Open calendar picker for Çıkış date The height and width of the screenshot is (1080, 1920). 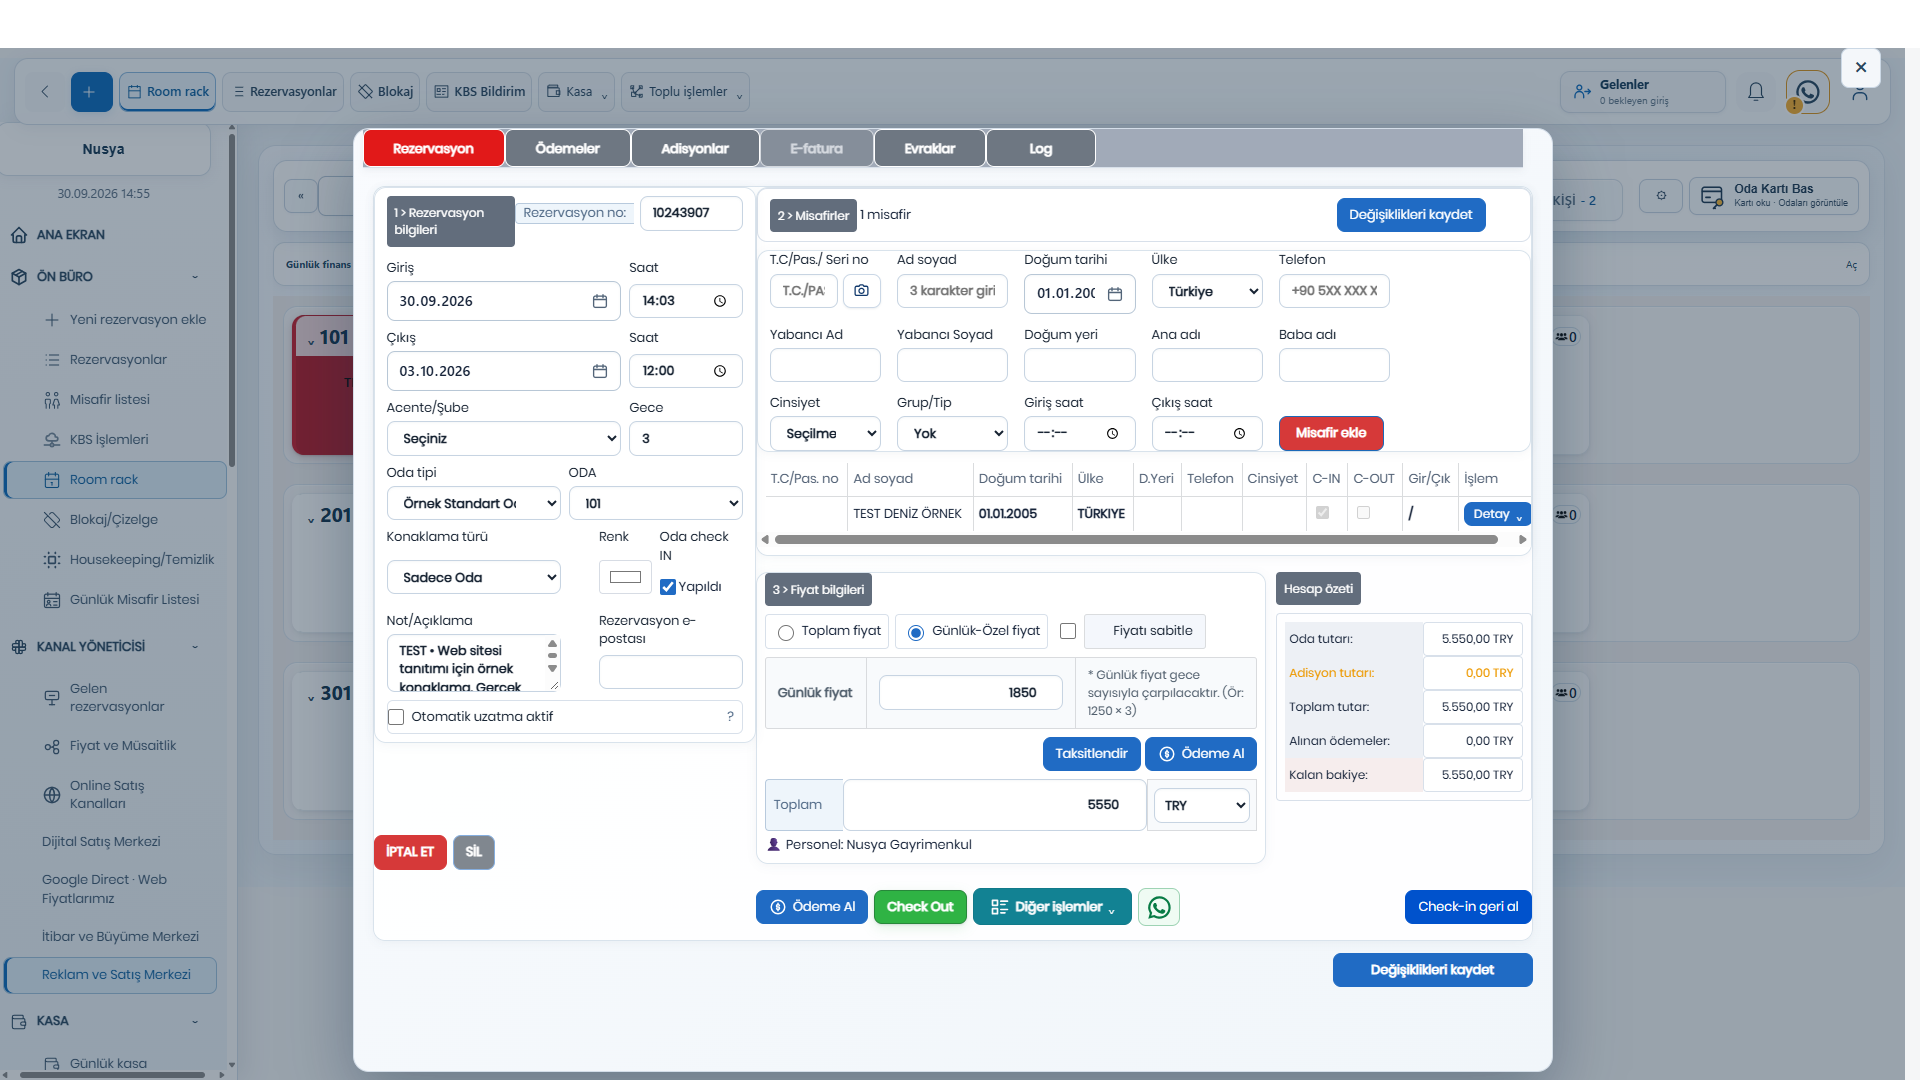point(600,371)
